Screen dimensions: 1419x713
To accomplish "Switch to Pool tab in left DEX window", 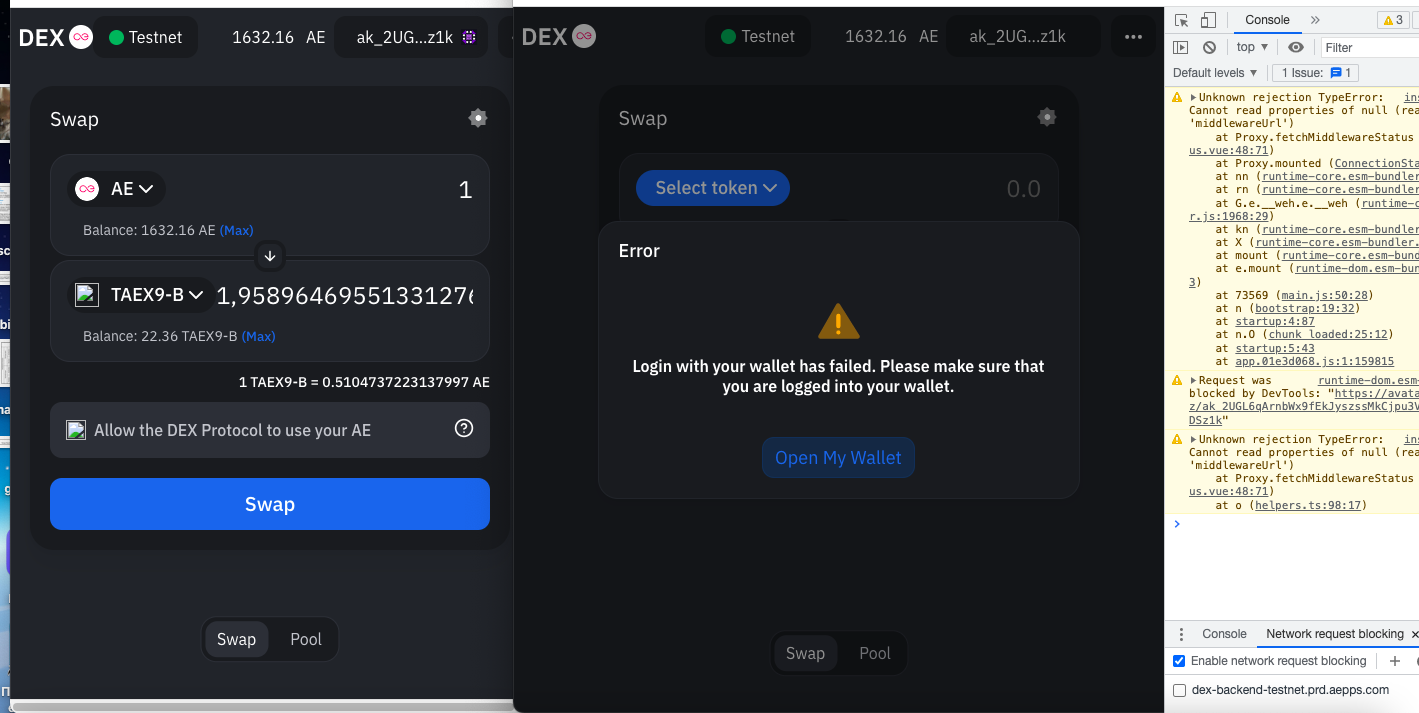I will point(306,639).
